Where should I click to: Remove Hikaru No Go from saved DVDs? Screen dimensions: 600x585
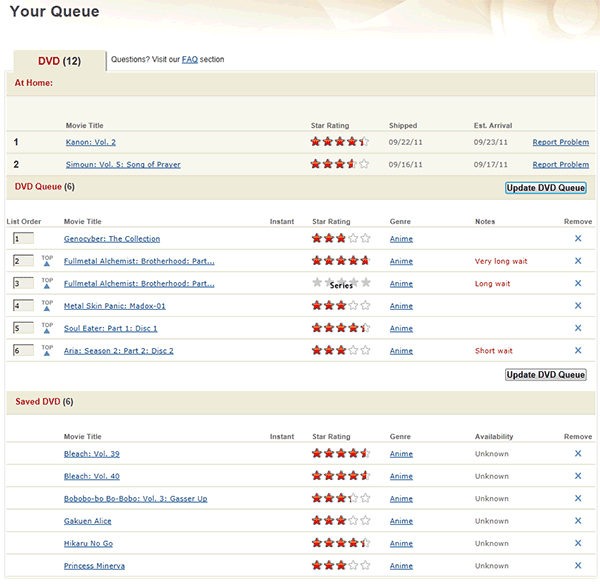[578, 543]
